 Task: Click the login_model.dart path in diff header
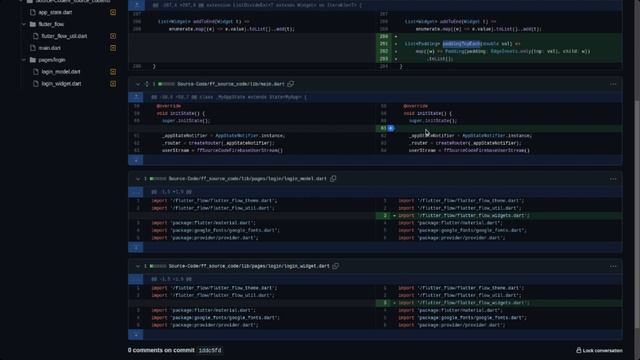click(247, 179)
